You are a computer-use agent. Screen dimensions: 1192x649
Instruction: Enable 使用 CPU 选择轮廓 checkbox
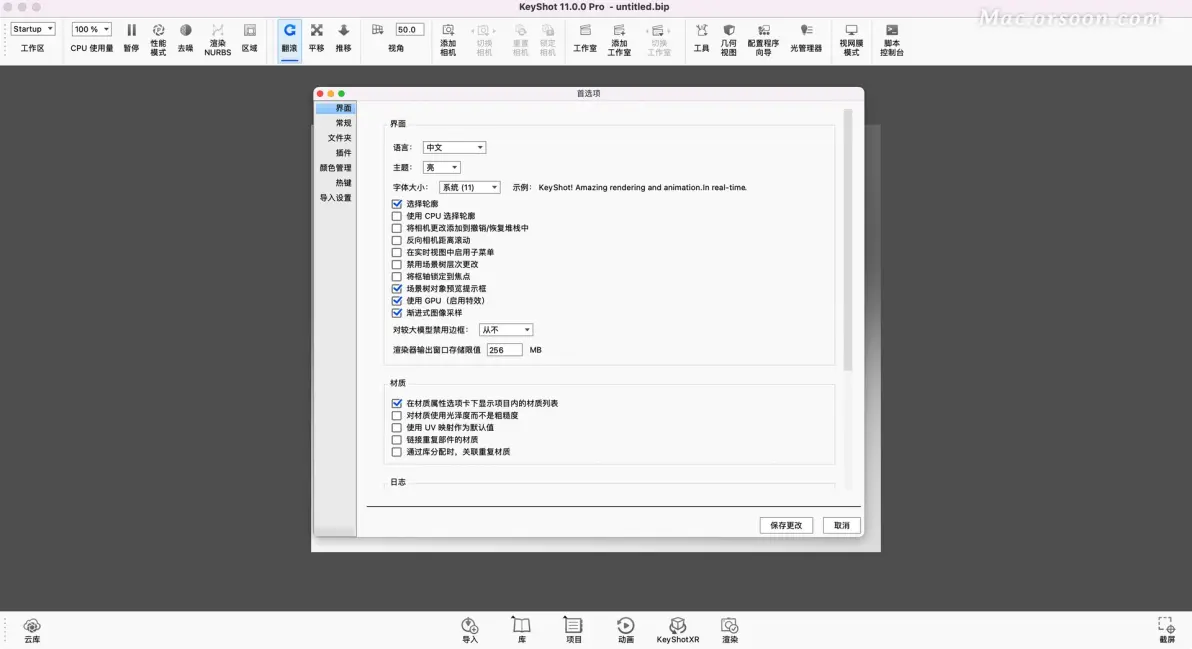[x=397, y=216]
